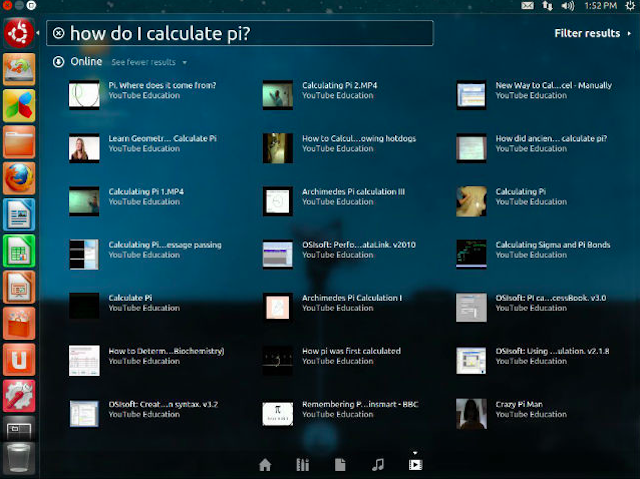Switch to the Files lens icon
This screenshot has height=479, width=640.
340,464
